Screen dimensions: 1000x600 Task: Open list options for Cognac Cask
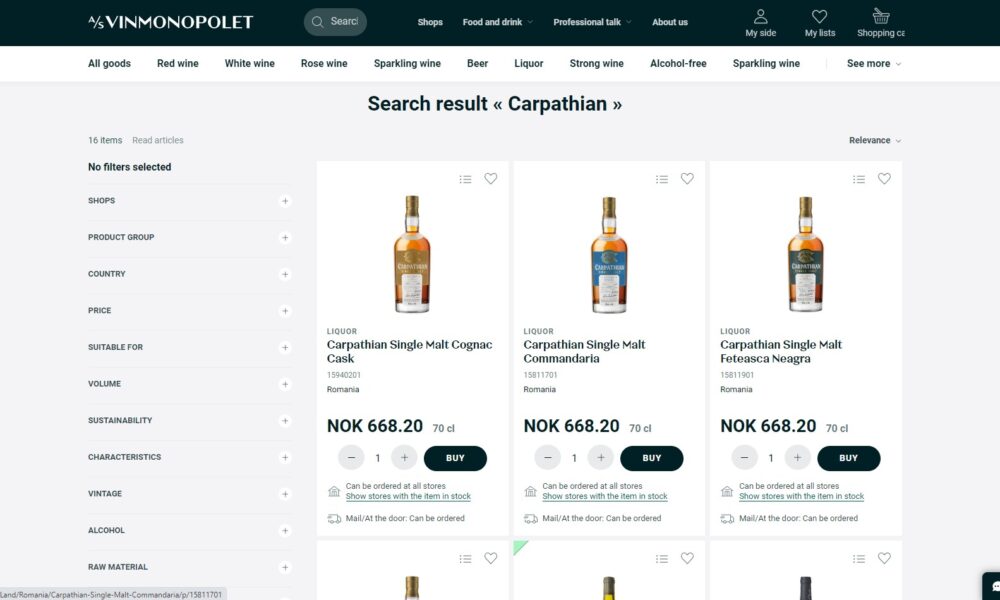pyautogui.click(x=465, y=179)
